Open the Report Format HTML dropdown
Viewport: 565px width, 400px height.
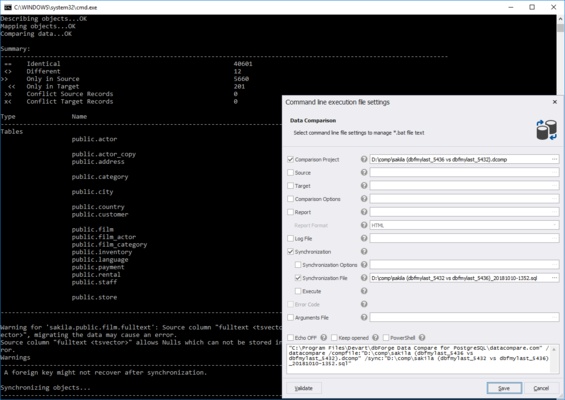554,225
